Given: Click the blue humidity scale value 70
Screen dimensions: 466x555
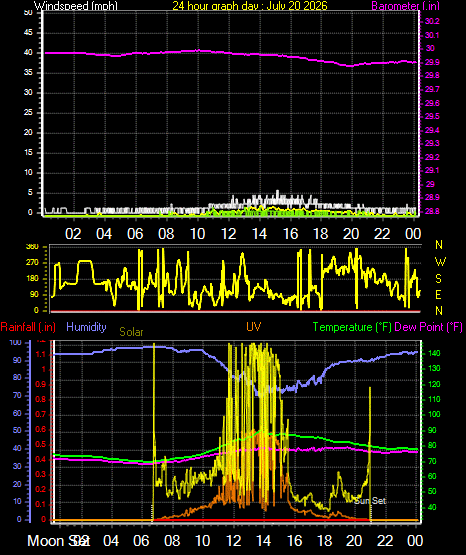Looking at the screenshot, I should pos(17,395).
